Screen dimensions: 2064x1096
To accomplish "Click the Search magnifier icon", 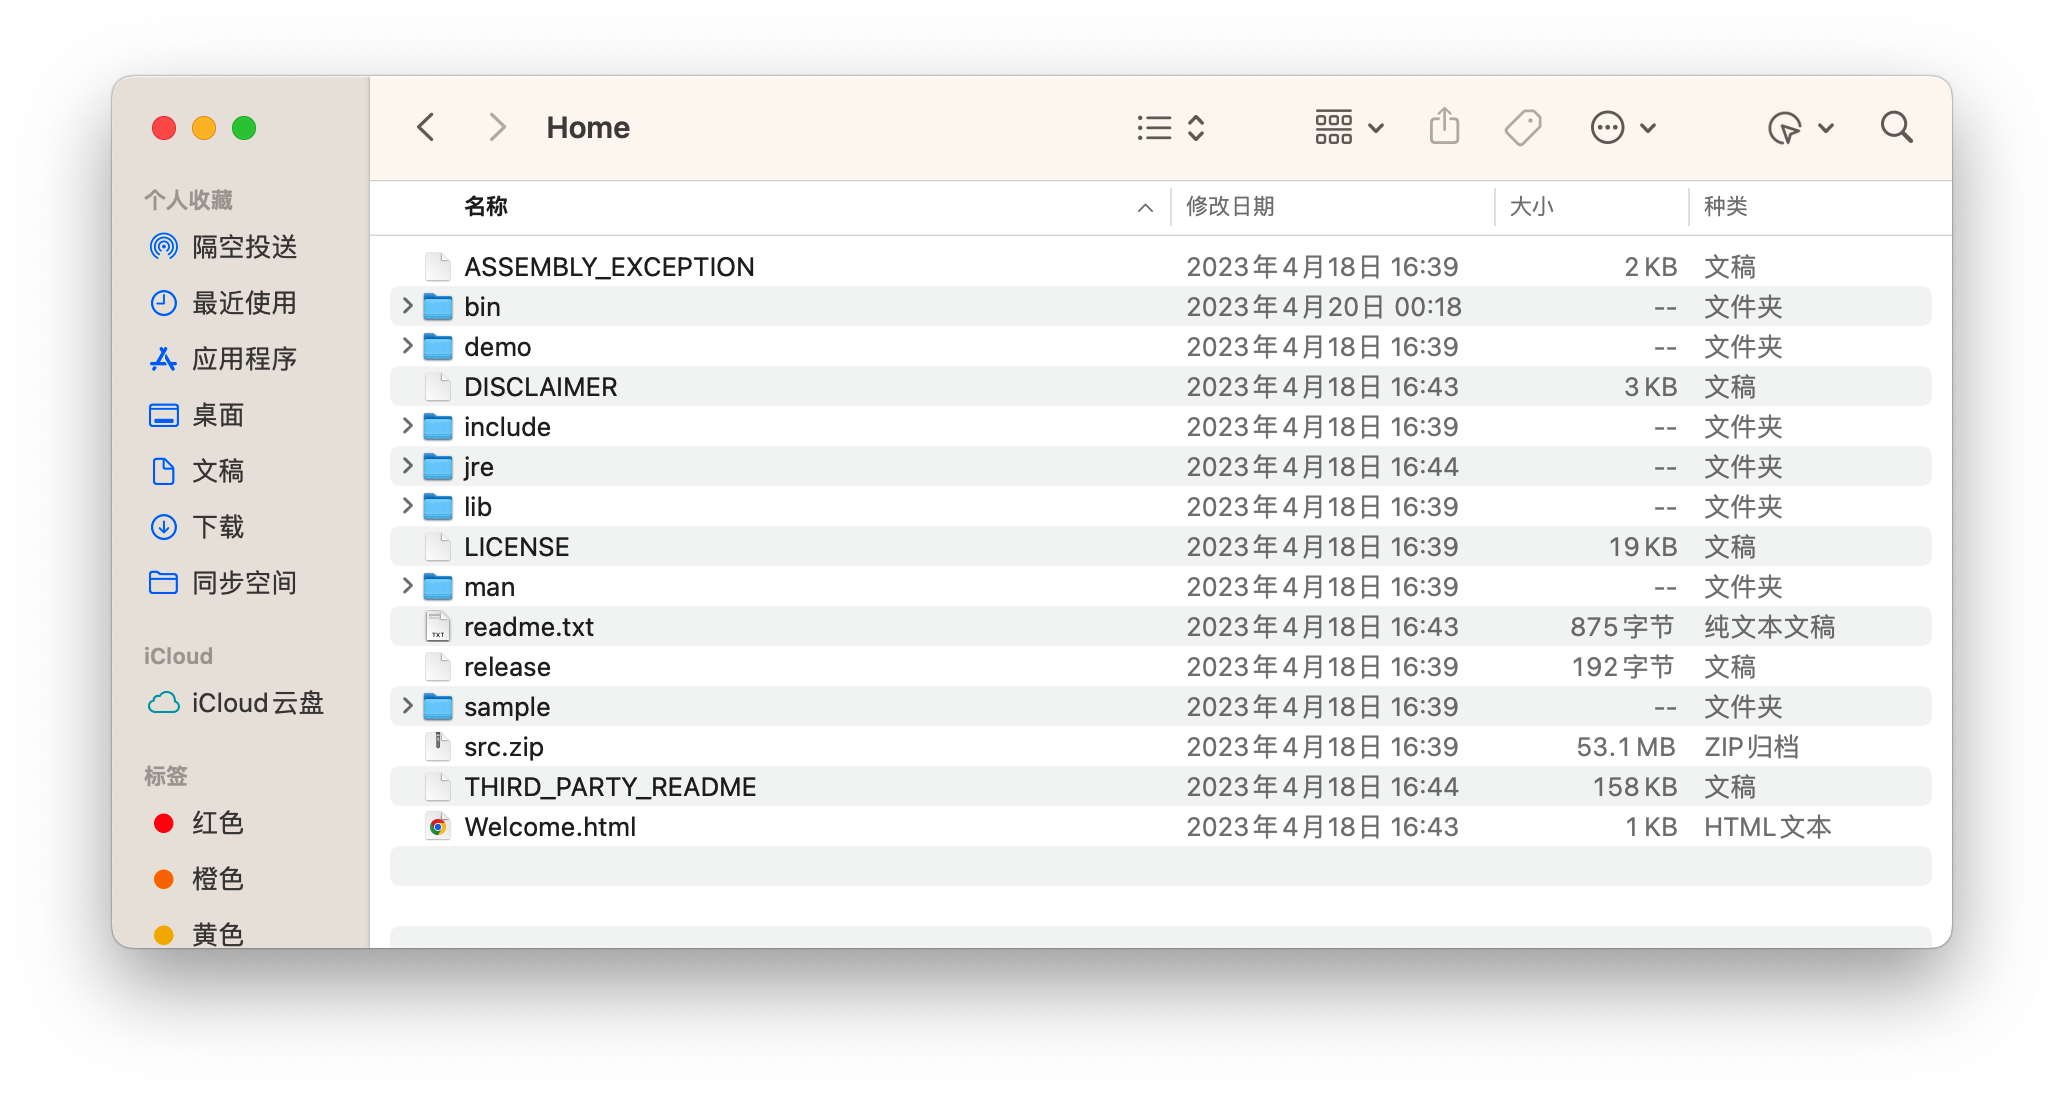I will click(x=1896, y=128).
